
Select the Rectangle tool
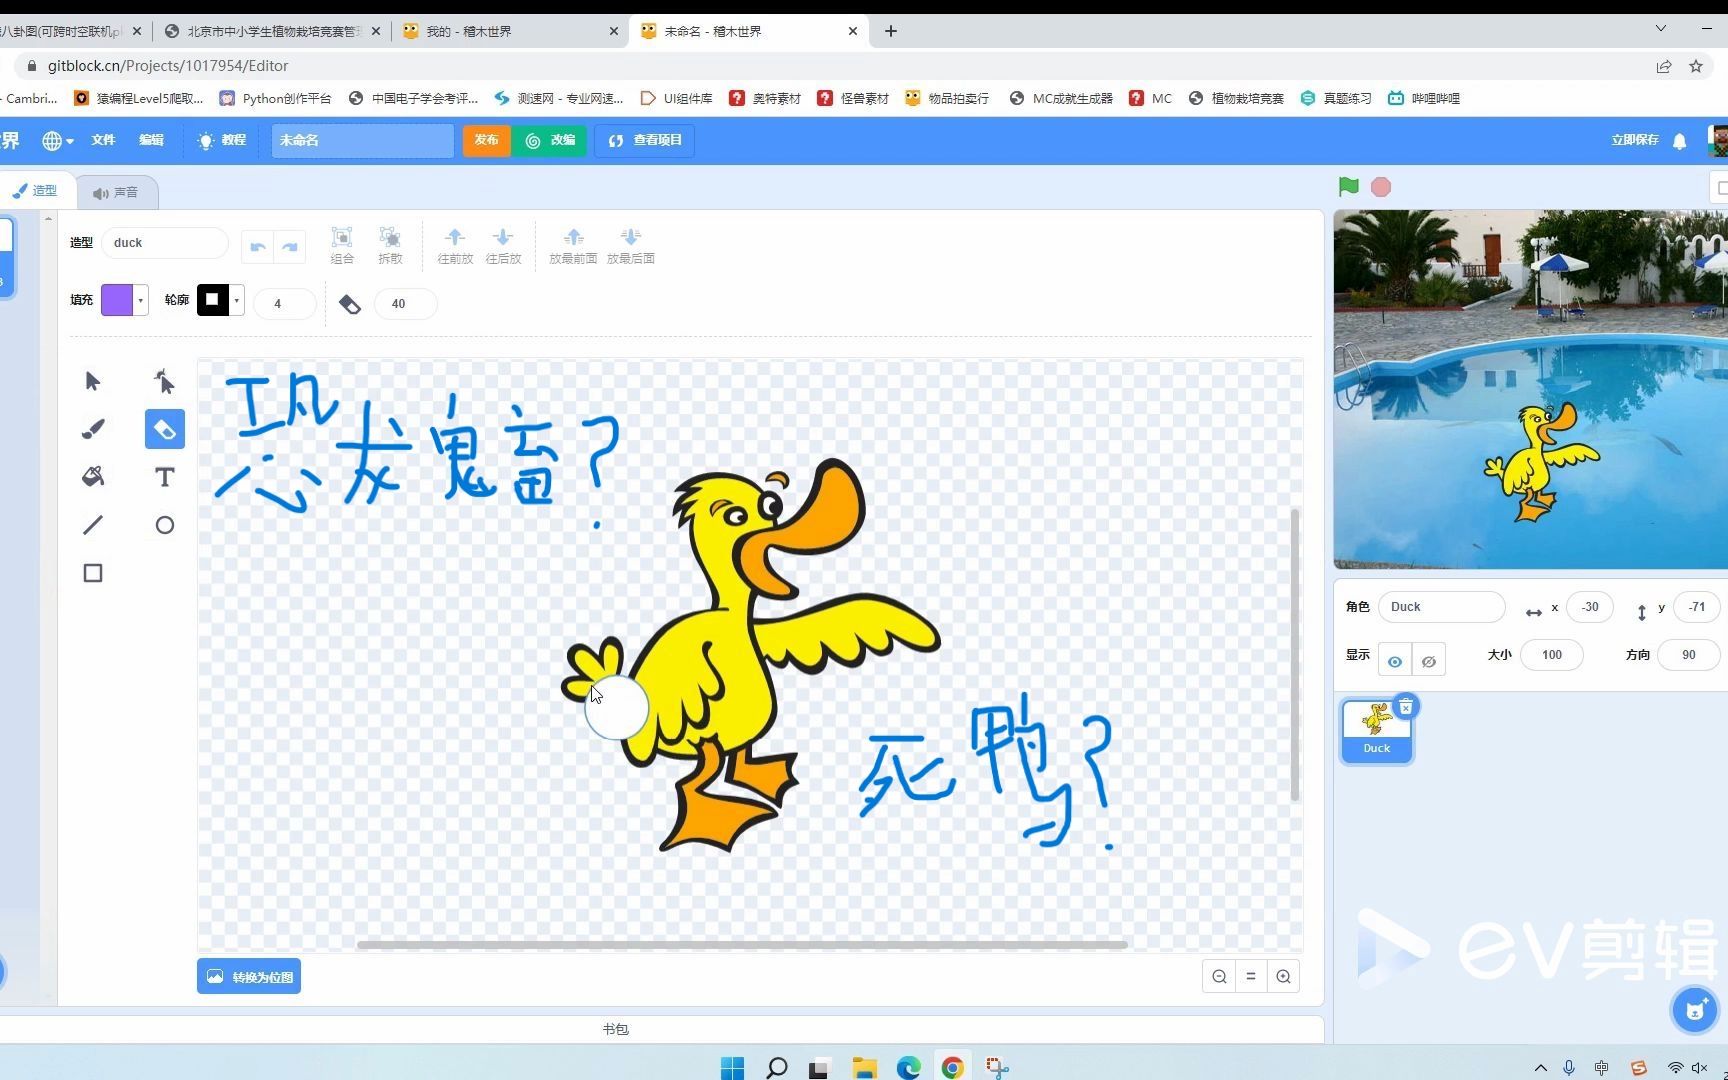click(93, 573)
